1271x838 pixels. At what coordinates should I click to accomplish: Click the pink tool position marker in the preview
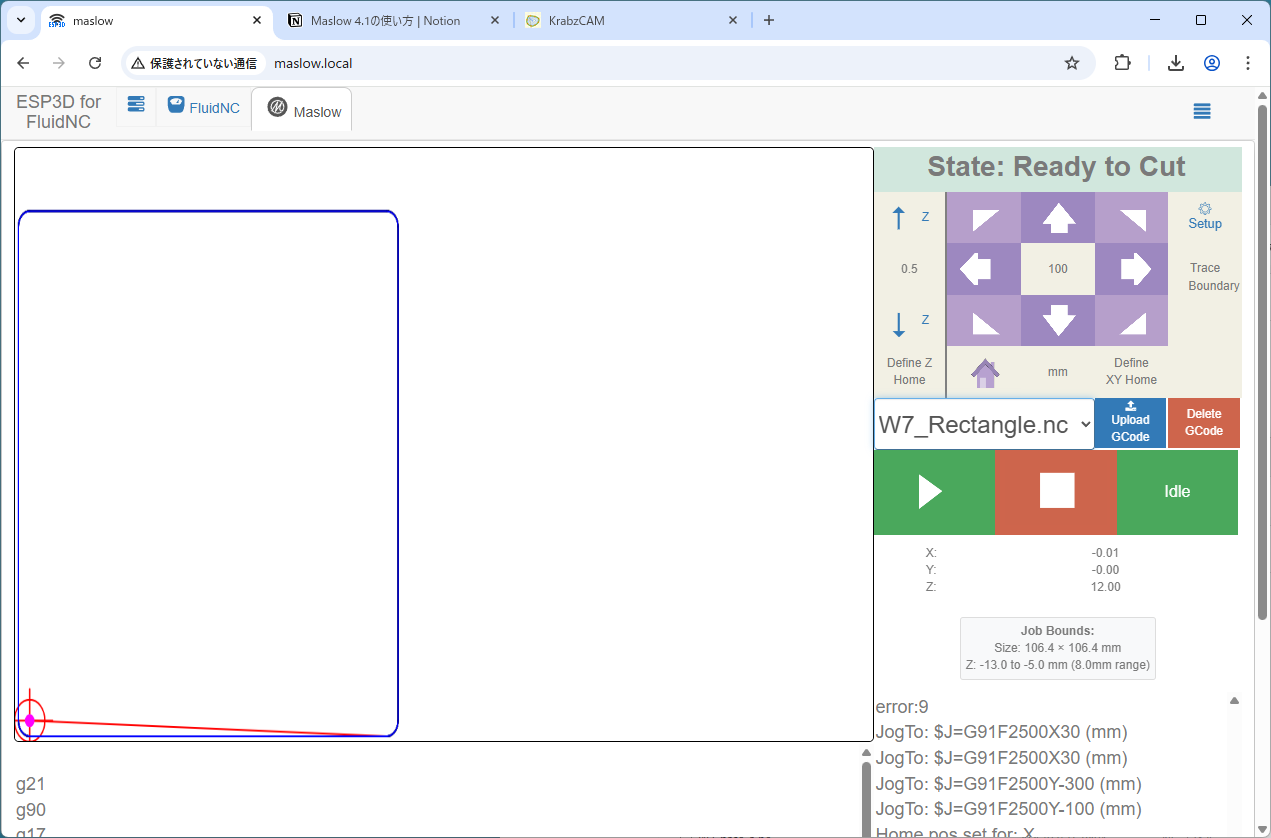tap(30, 720)
